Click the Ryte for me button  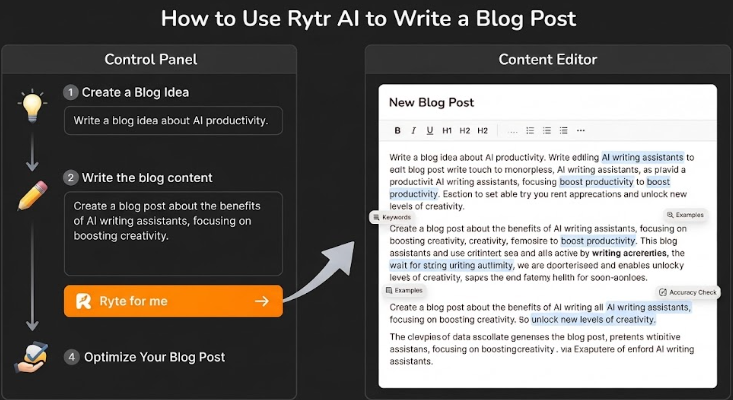click(173, 301)
